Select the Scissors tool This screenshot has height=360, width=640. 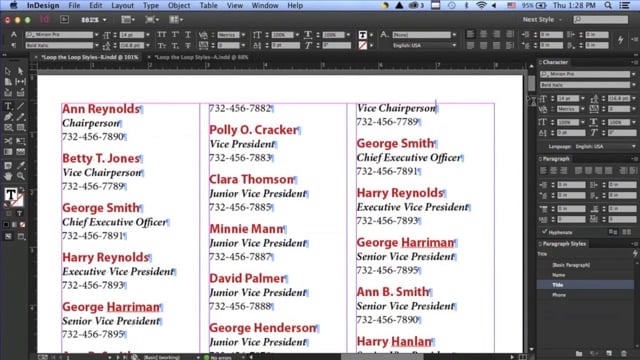point(8,141)
